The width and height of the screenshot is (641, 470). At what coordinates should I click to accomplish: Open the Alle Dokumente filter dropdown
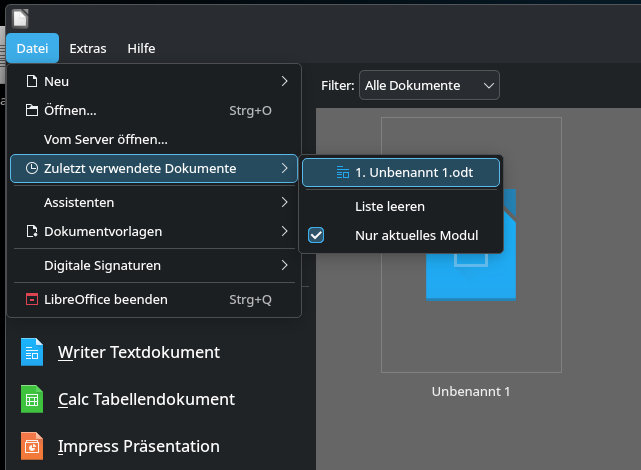click(x=429, y=85)
